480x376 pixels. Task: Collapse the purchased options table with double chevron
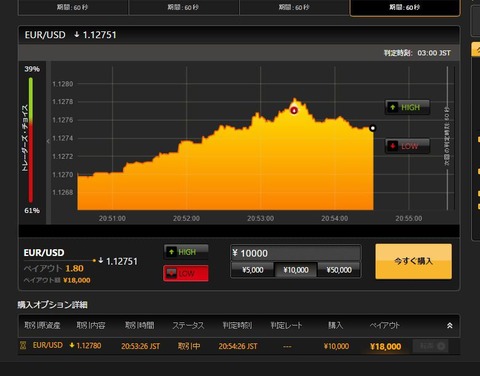point(450,326)
